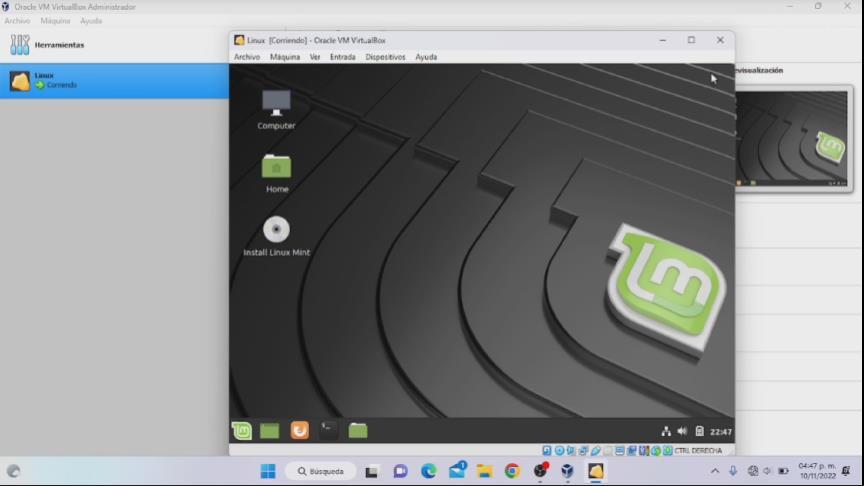The width and height of the screenshot is (864, 486).
Task: Click the 22:47 clock in Mint panel
Action: pos(721,432)
